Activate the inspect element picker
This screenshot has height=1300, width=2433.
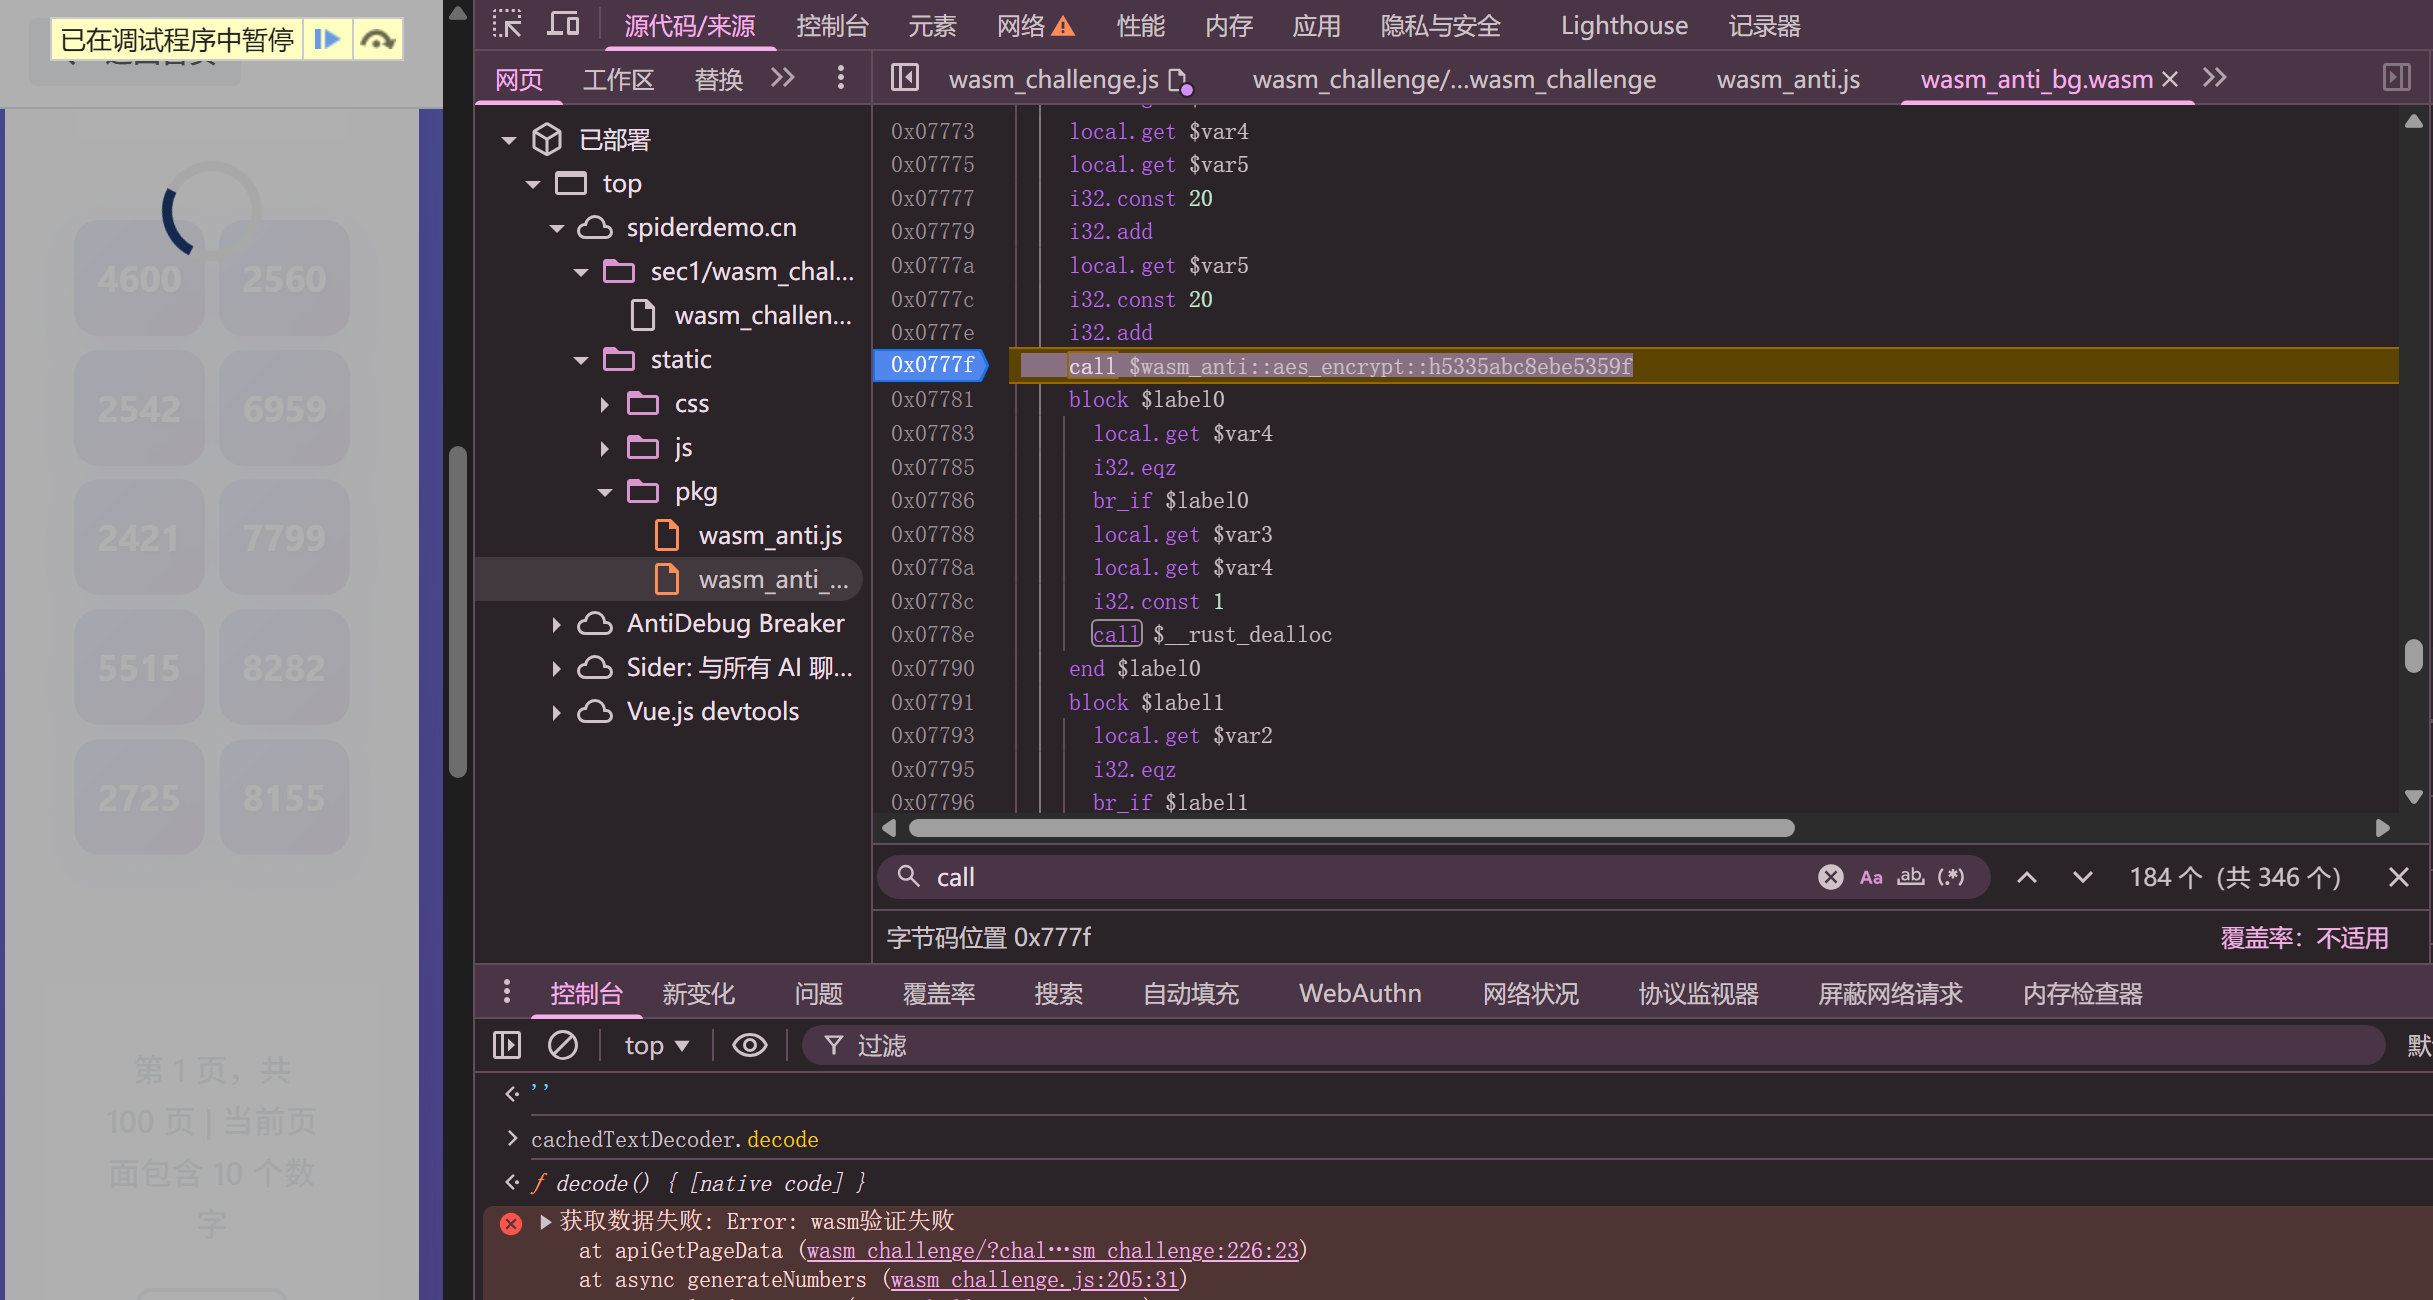click(x=507, y=25)
